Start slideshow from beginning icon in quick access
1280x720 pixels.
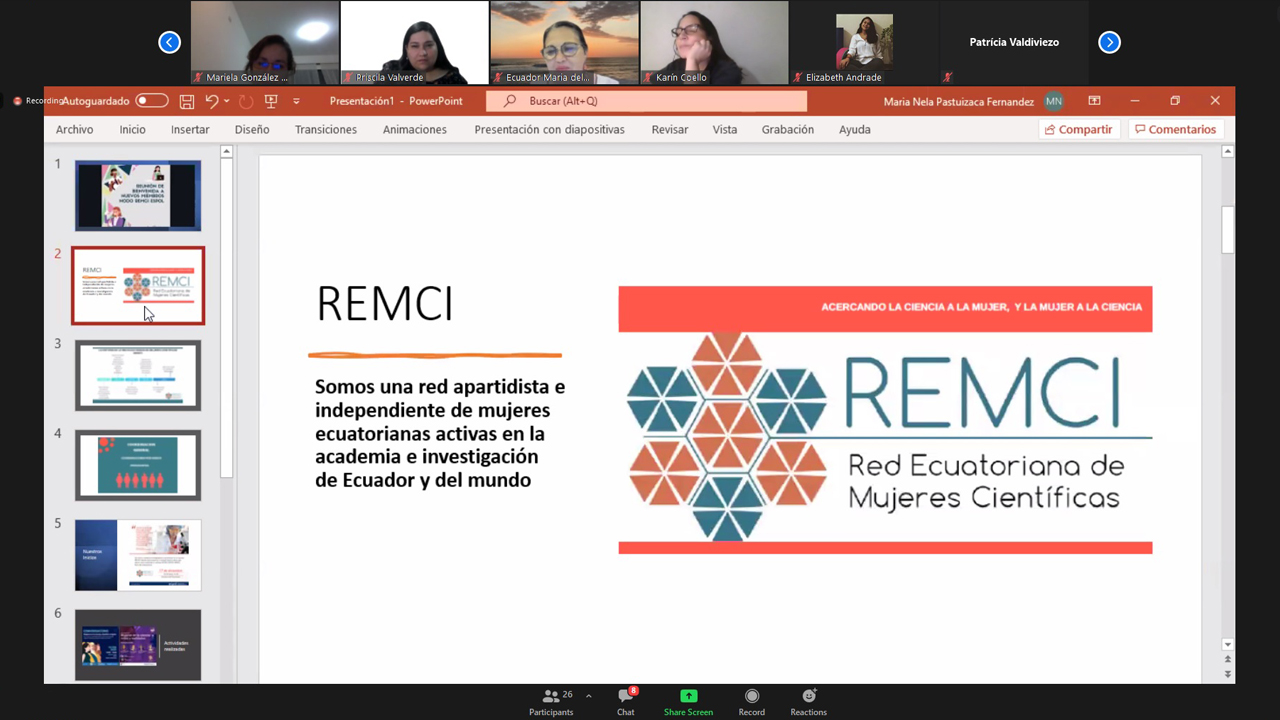pos(271,101)
